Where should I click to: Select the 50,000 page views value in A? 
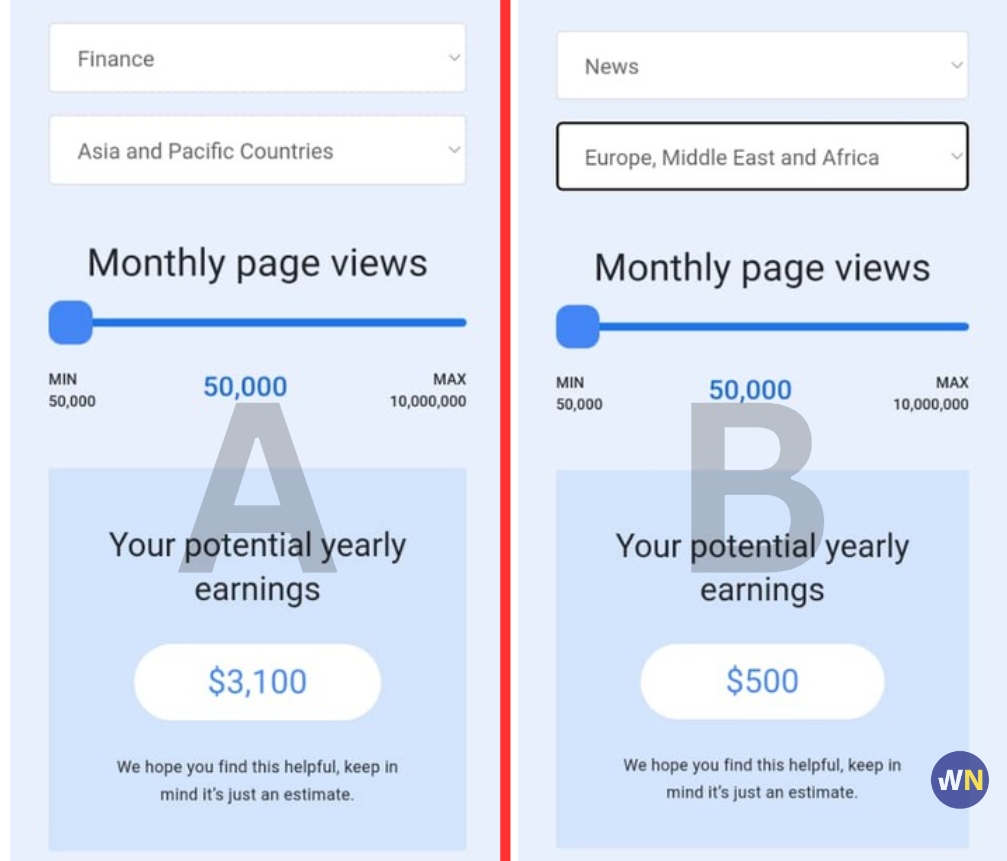tap(245, 386)
